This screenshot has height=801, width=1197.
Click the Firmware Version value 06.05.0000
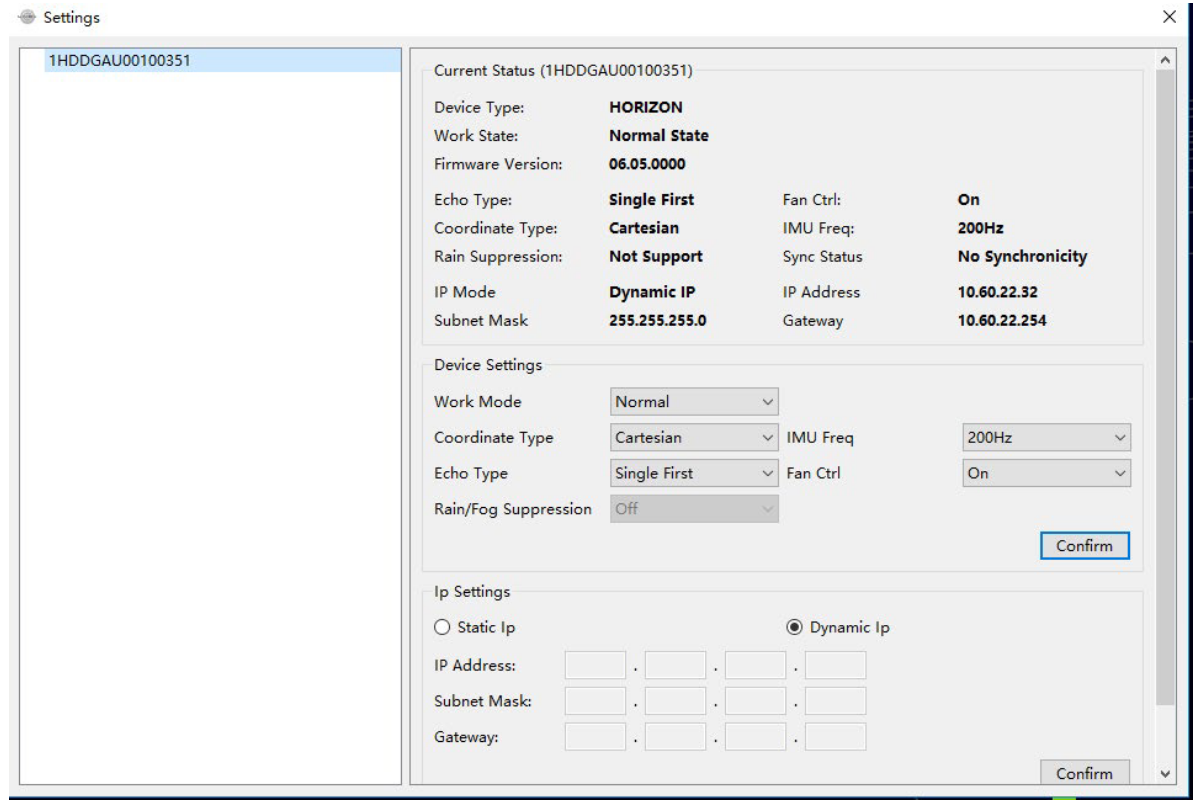(647, 164)
